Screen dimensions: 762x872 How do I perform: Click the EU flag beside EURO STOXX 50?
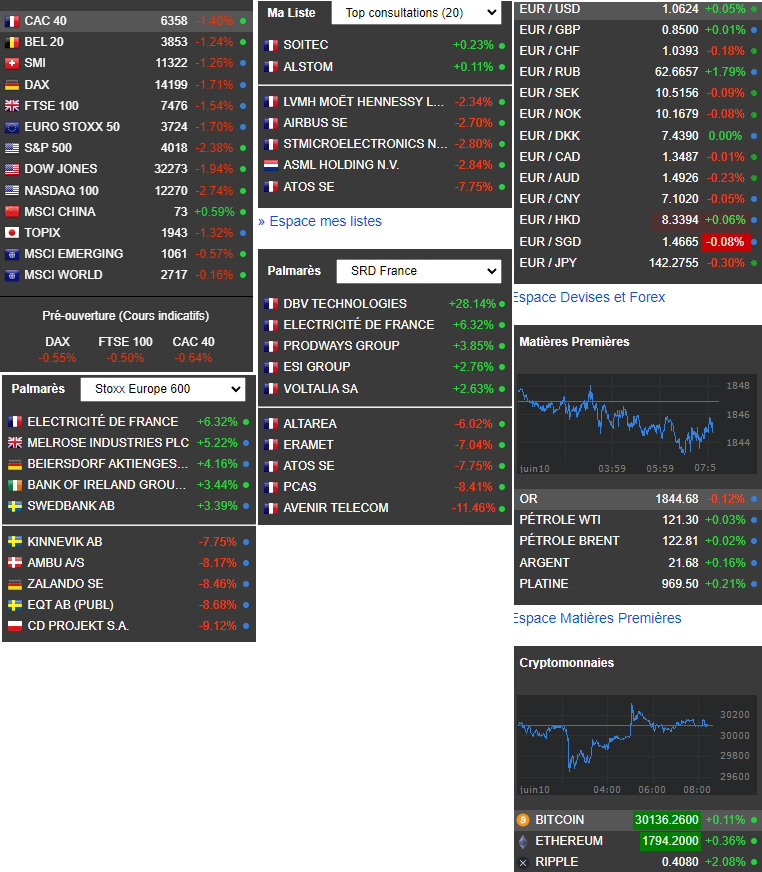click(x=12, y=127)
